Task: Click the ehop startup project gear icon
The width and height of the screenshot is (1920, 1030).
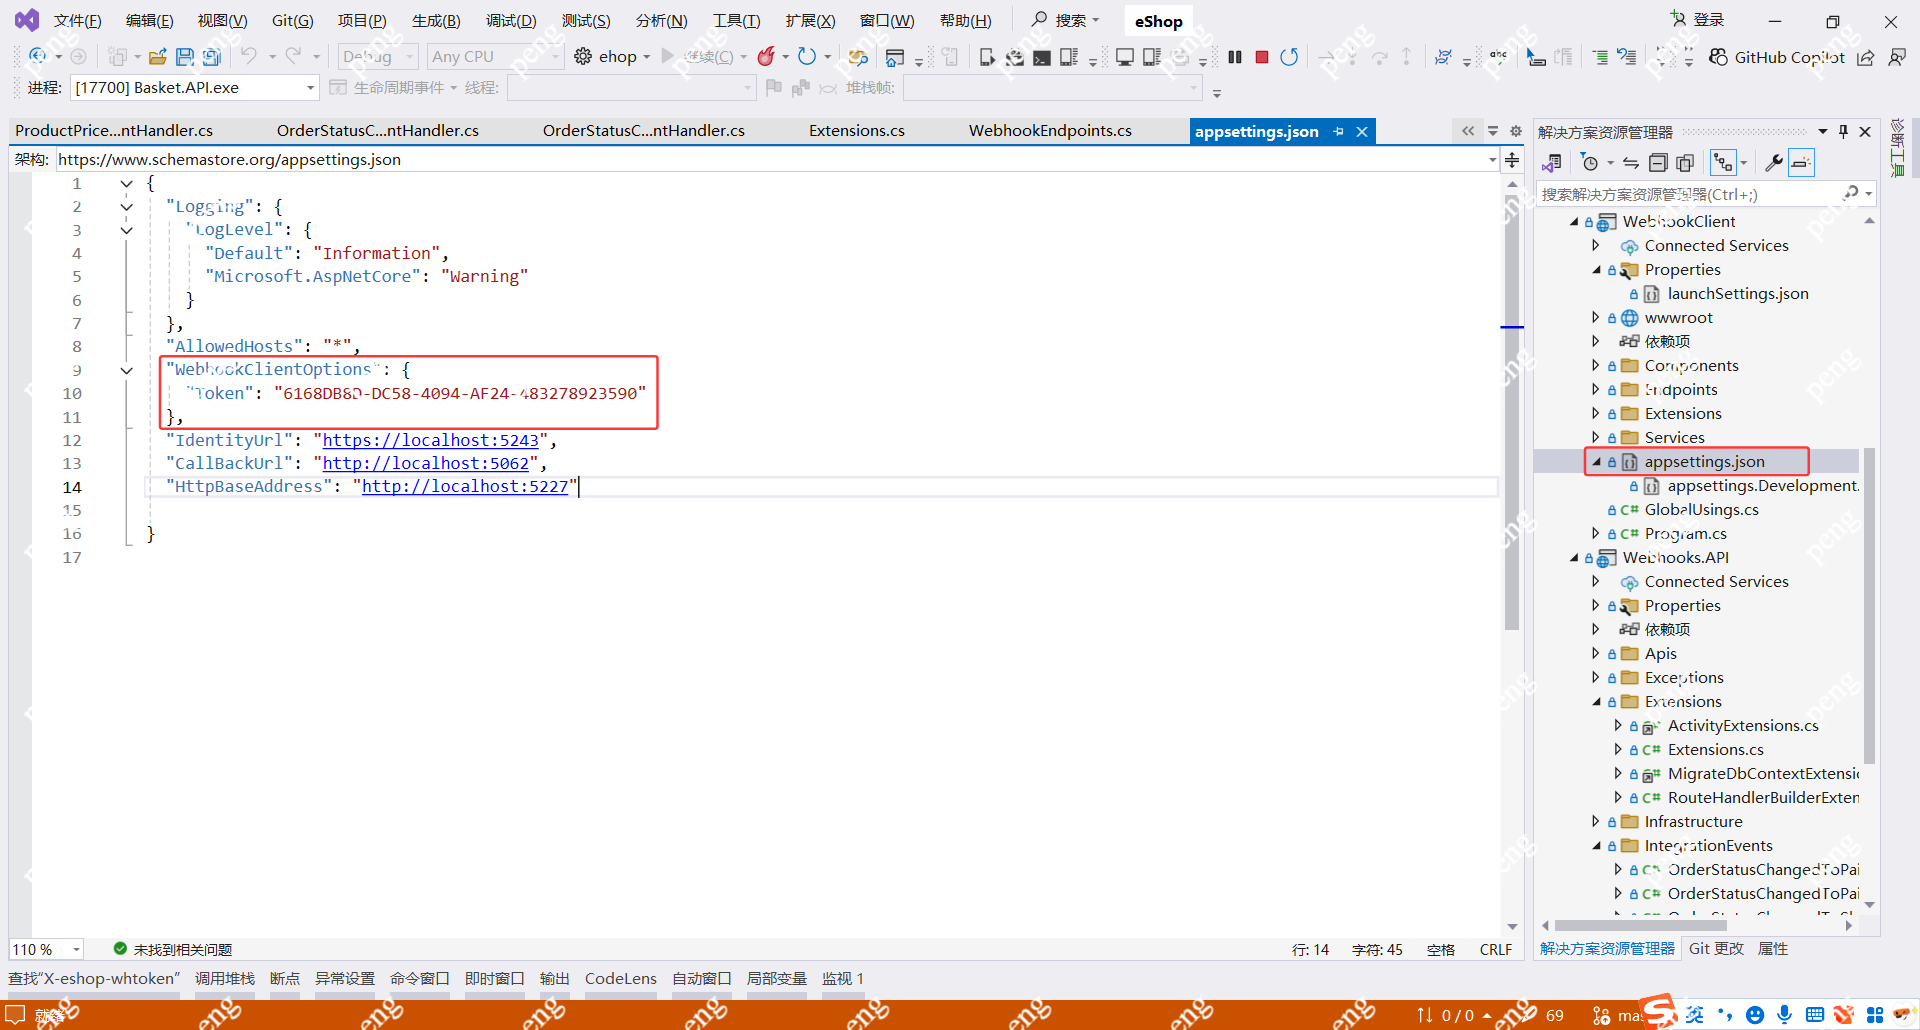Action: [583, 57]
